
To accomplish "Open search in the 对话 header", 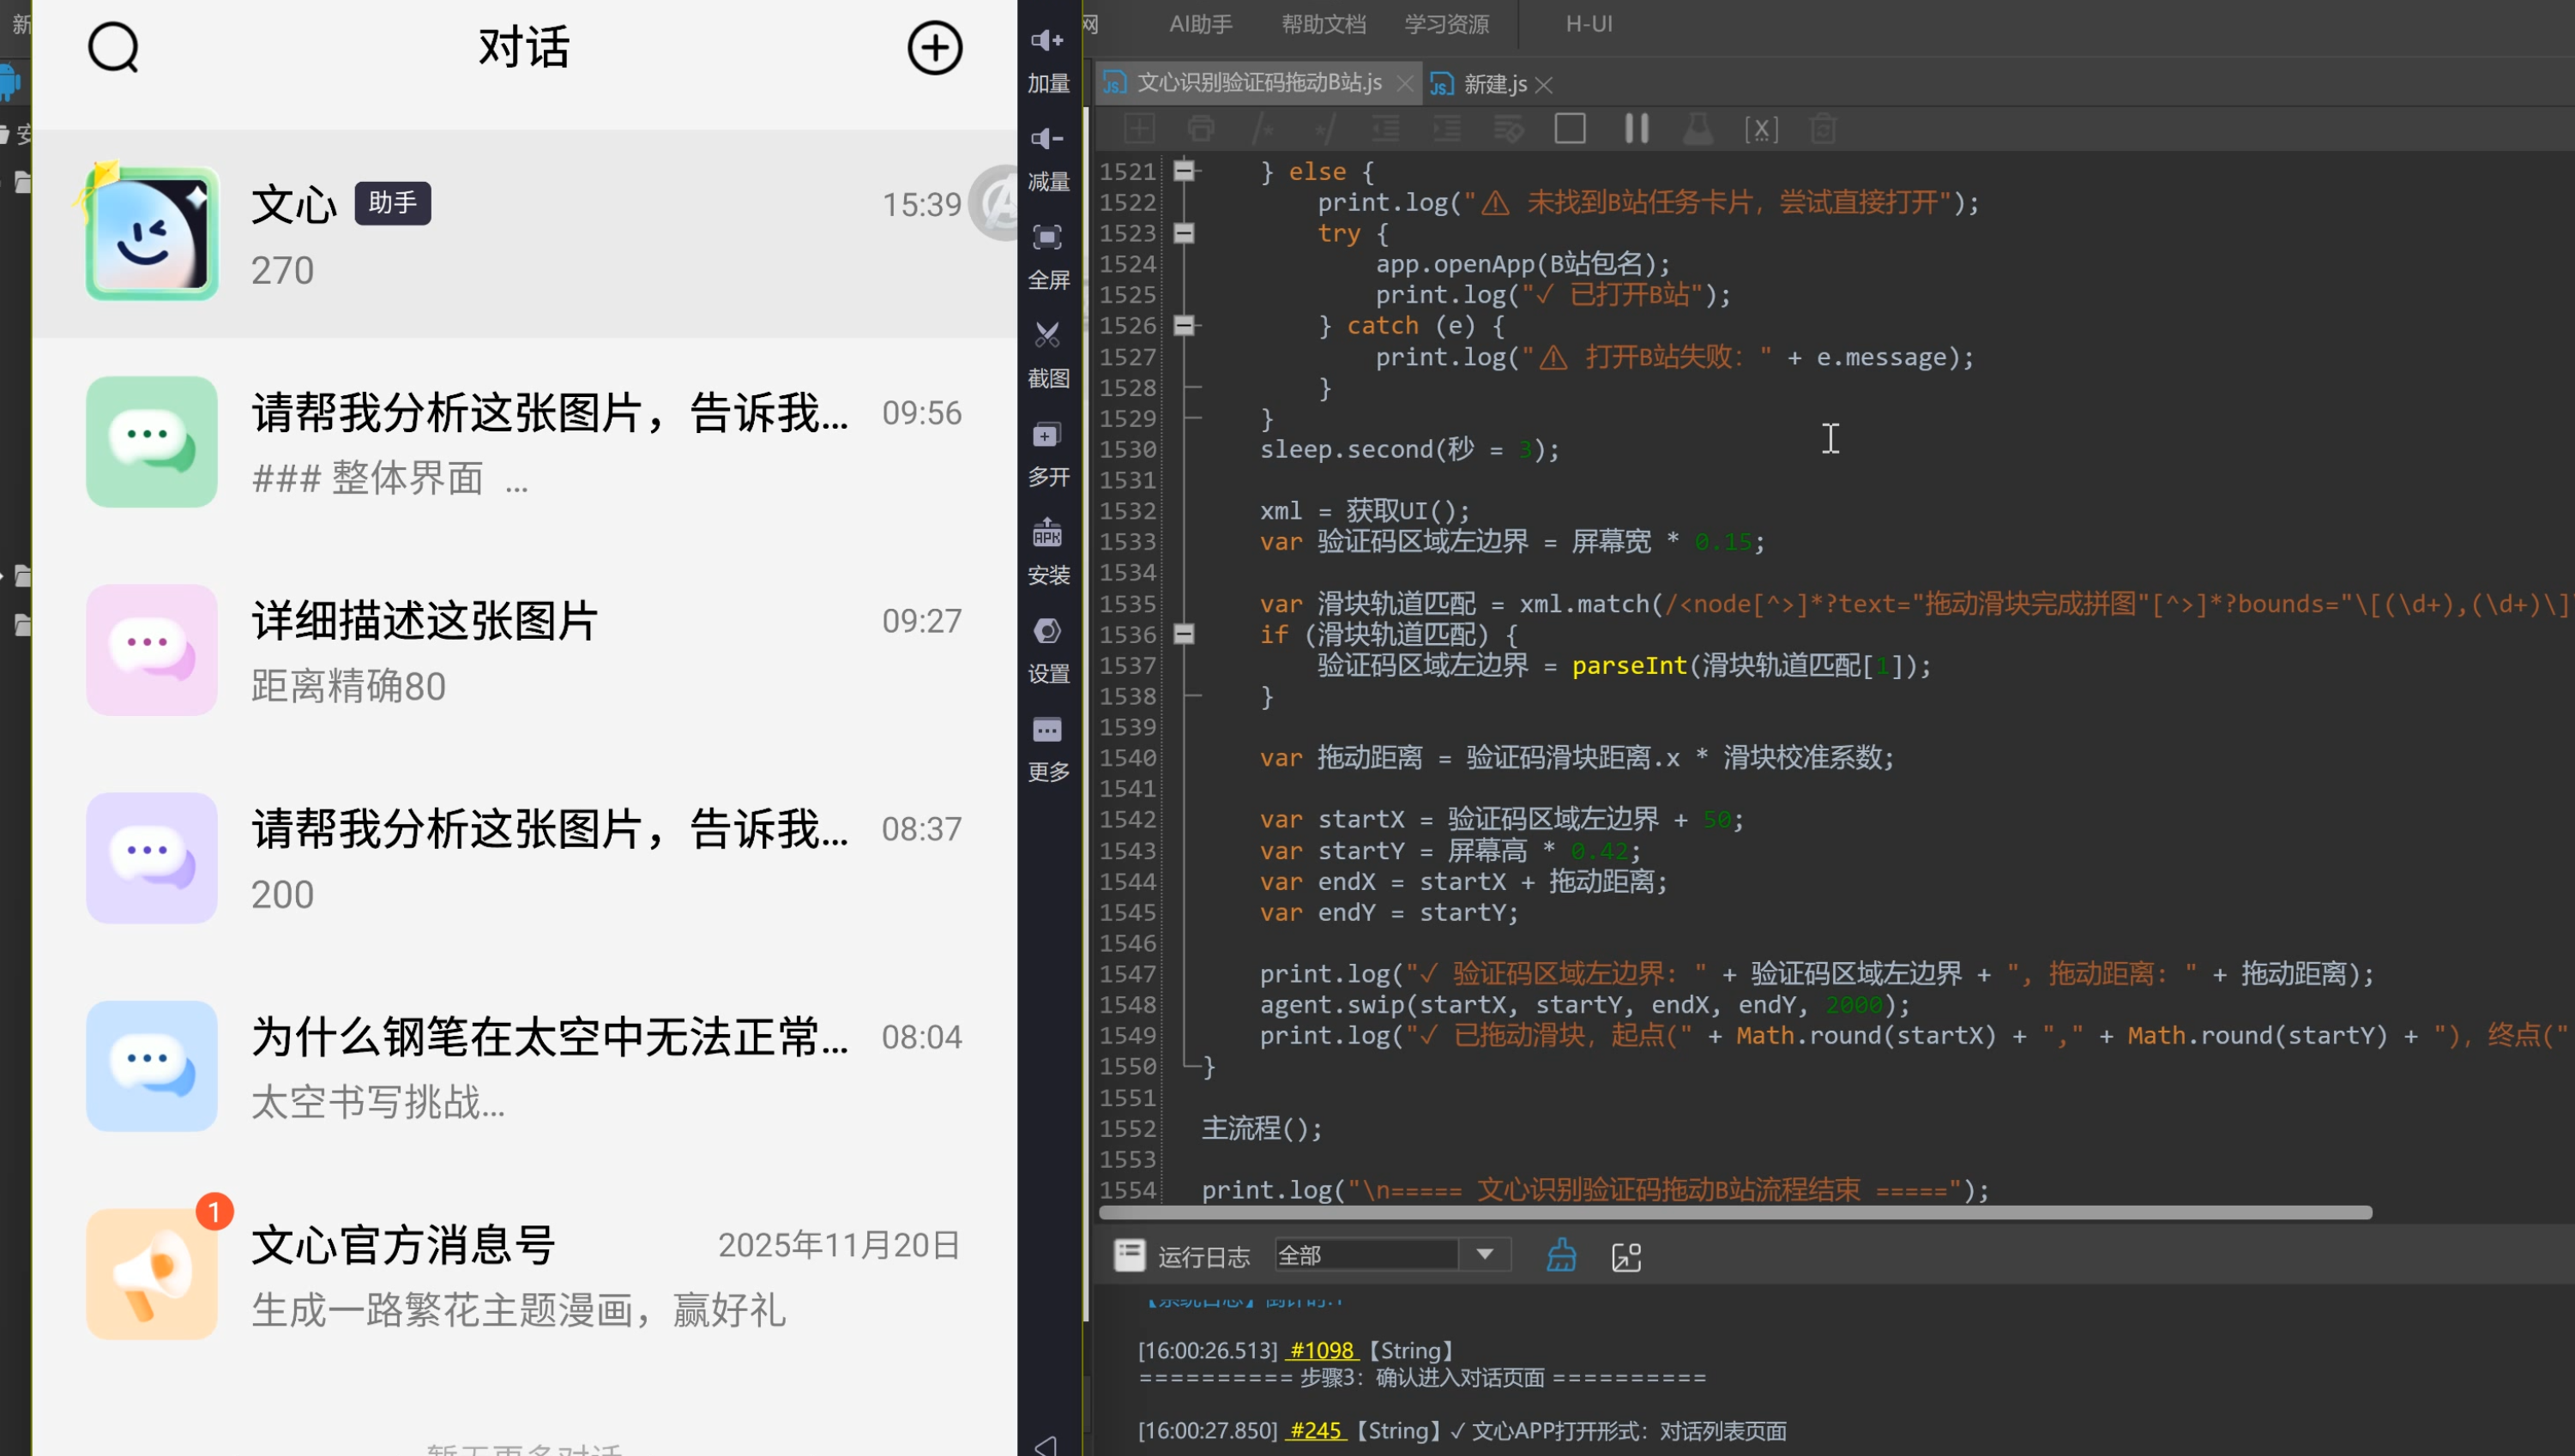I will coord(113,47).
